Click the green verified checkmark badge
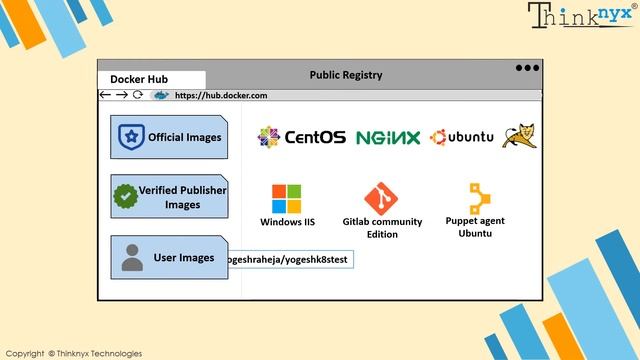The image size is (640, 360). tap(126, 196)
